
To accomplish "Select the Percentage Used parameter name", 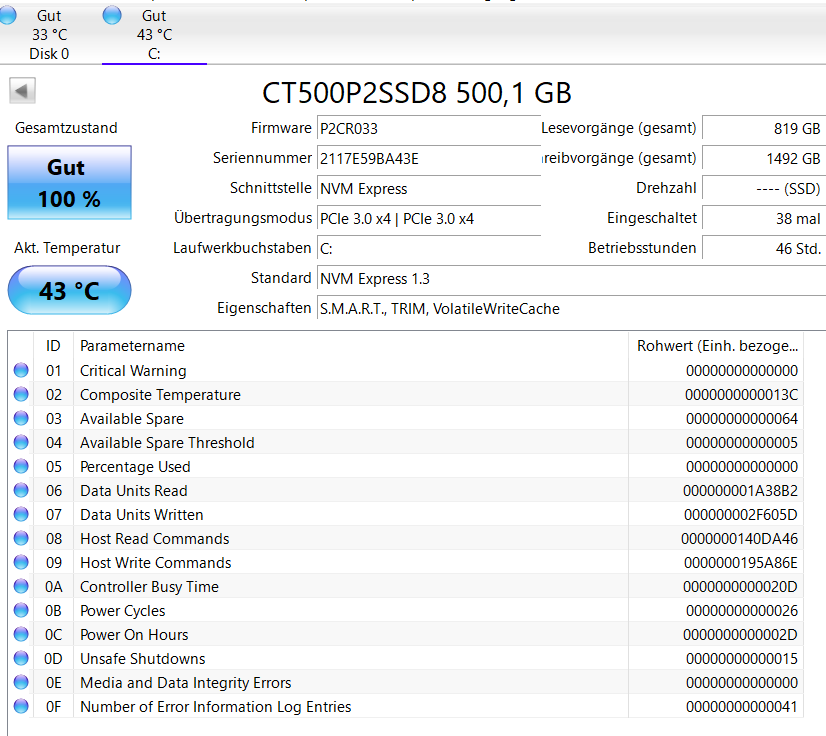I will coord(135,467).
